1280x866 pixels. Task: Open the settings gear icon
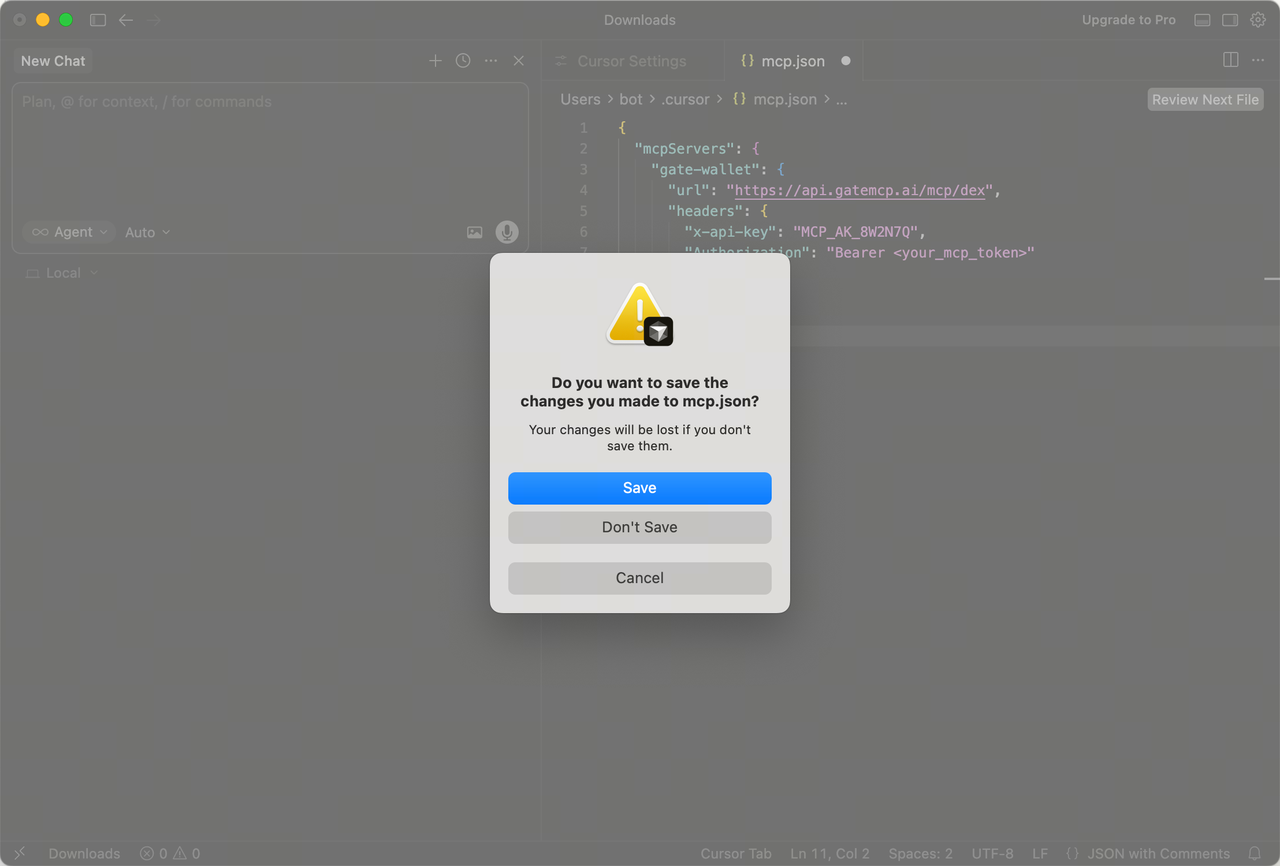pyautogui.click(x=1258, y=20)
